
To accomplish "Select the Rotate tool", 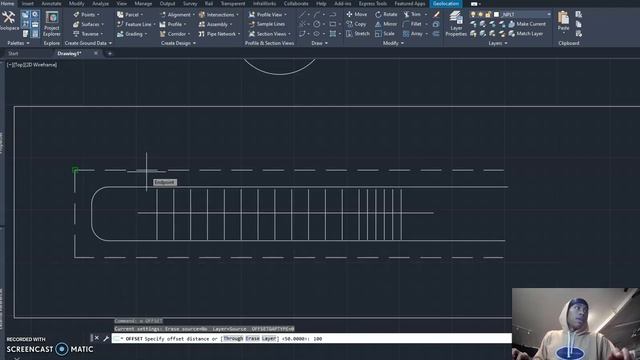I will [x=386, y=14].
